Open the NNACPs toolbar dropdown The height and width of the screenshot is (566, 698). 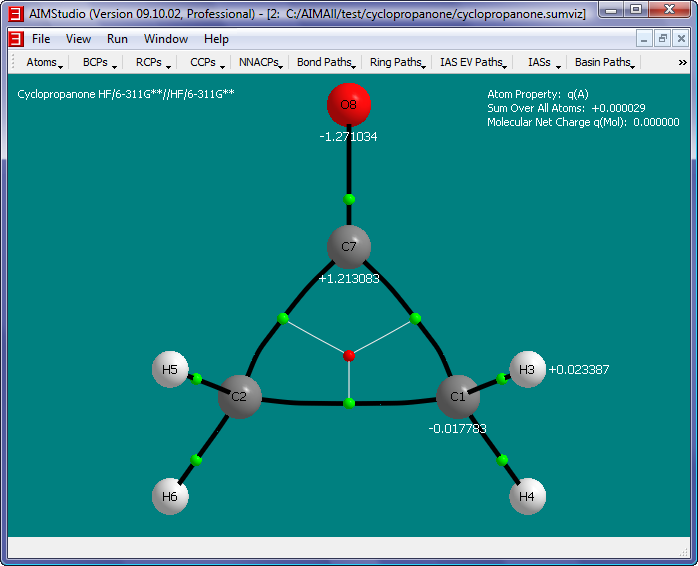coord(261,62)
